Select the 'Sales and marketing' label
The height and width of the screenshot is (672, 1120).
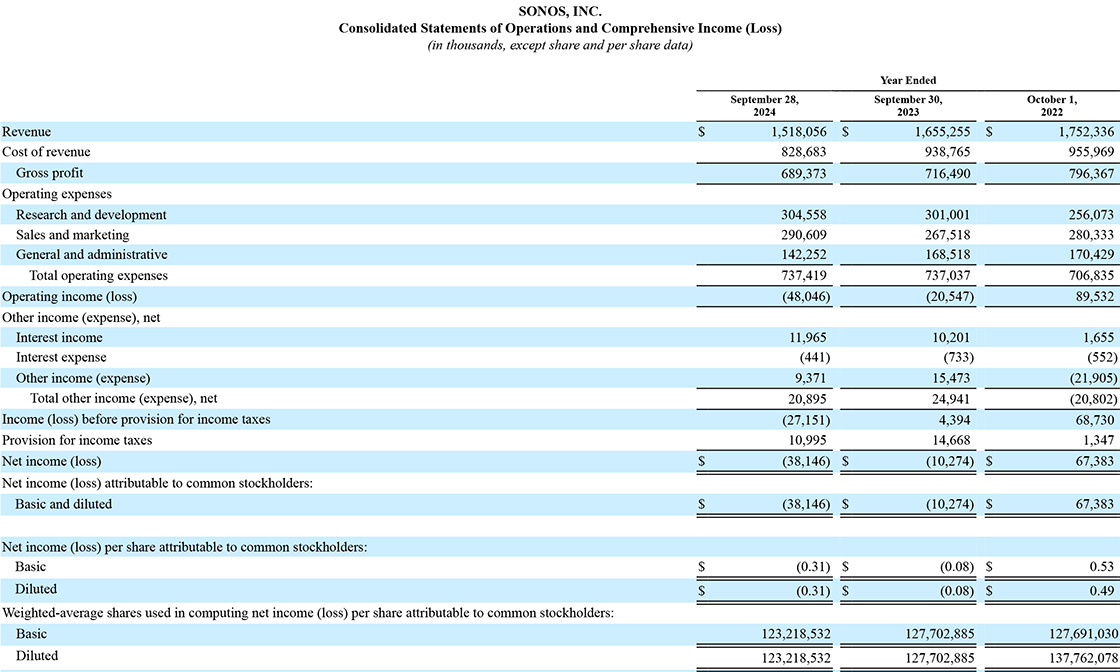72,235
